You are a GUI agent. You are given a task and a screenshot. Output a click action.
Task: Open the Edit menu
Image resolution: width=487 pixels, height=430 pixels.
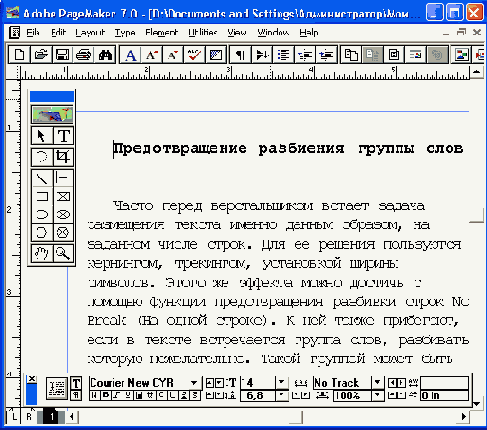[x=59, y=32]
